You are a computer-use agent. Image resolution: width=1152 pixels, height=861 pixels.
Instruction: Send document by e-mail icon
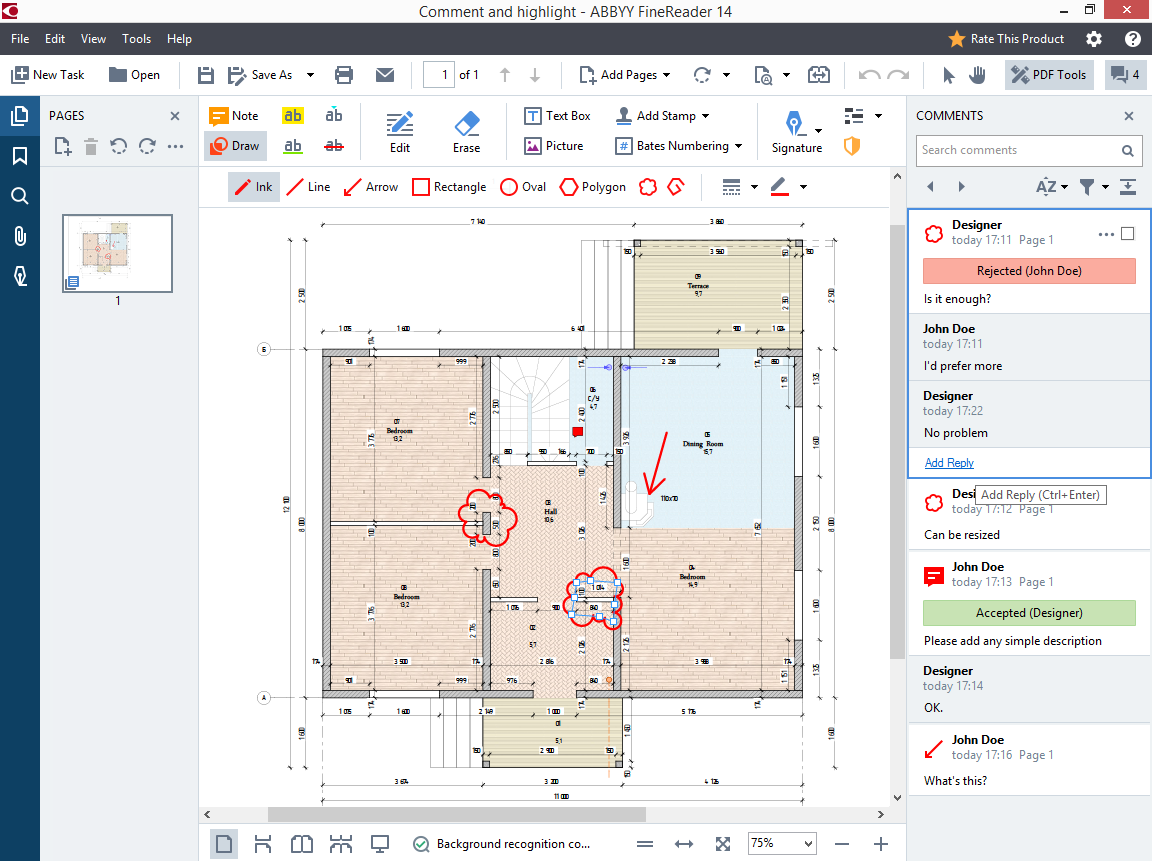pos(384,75)
